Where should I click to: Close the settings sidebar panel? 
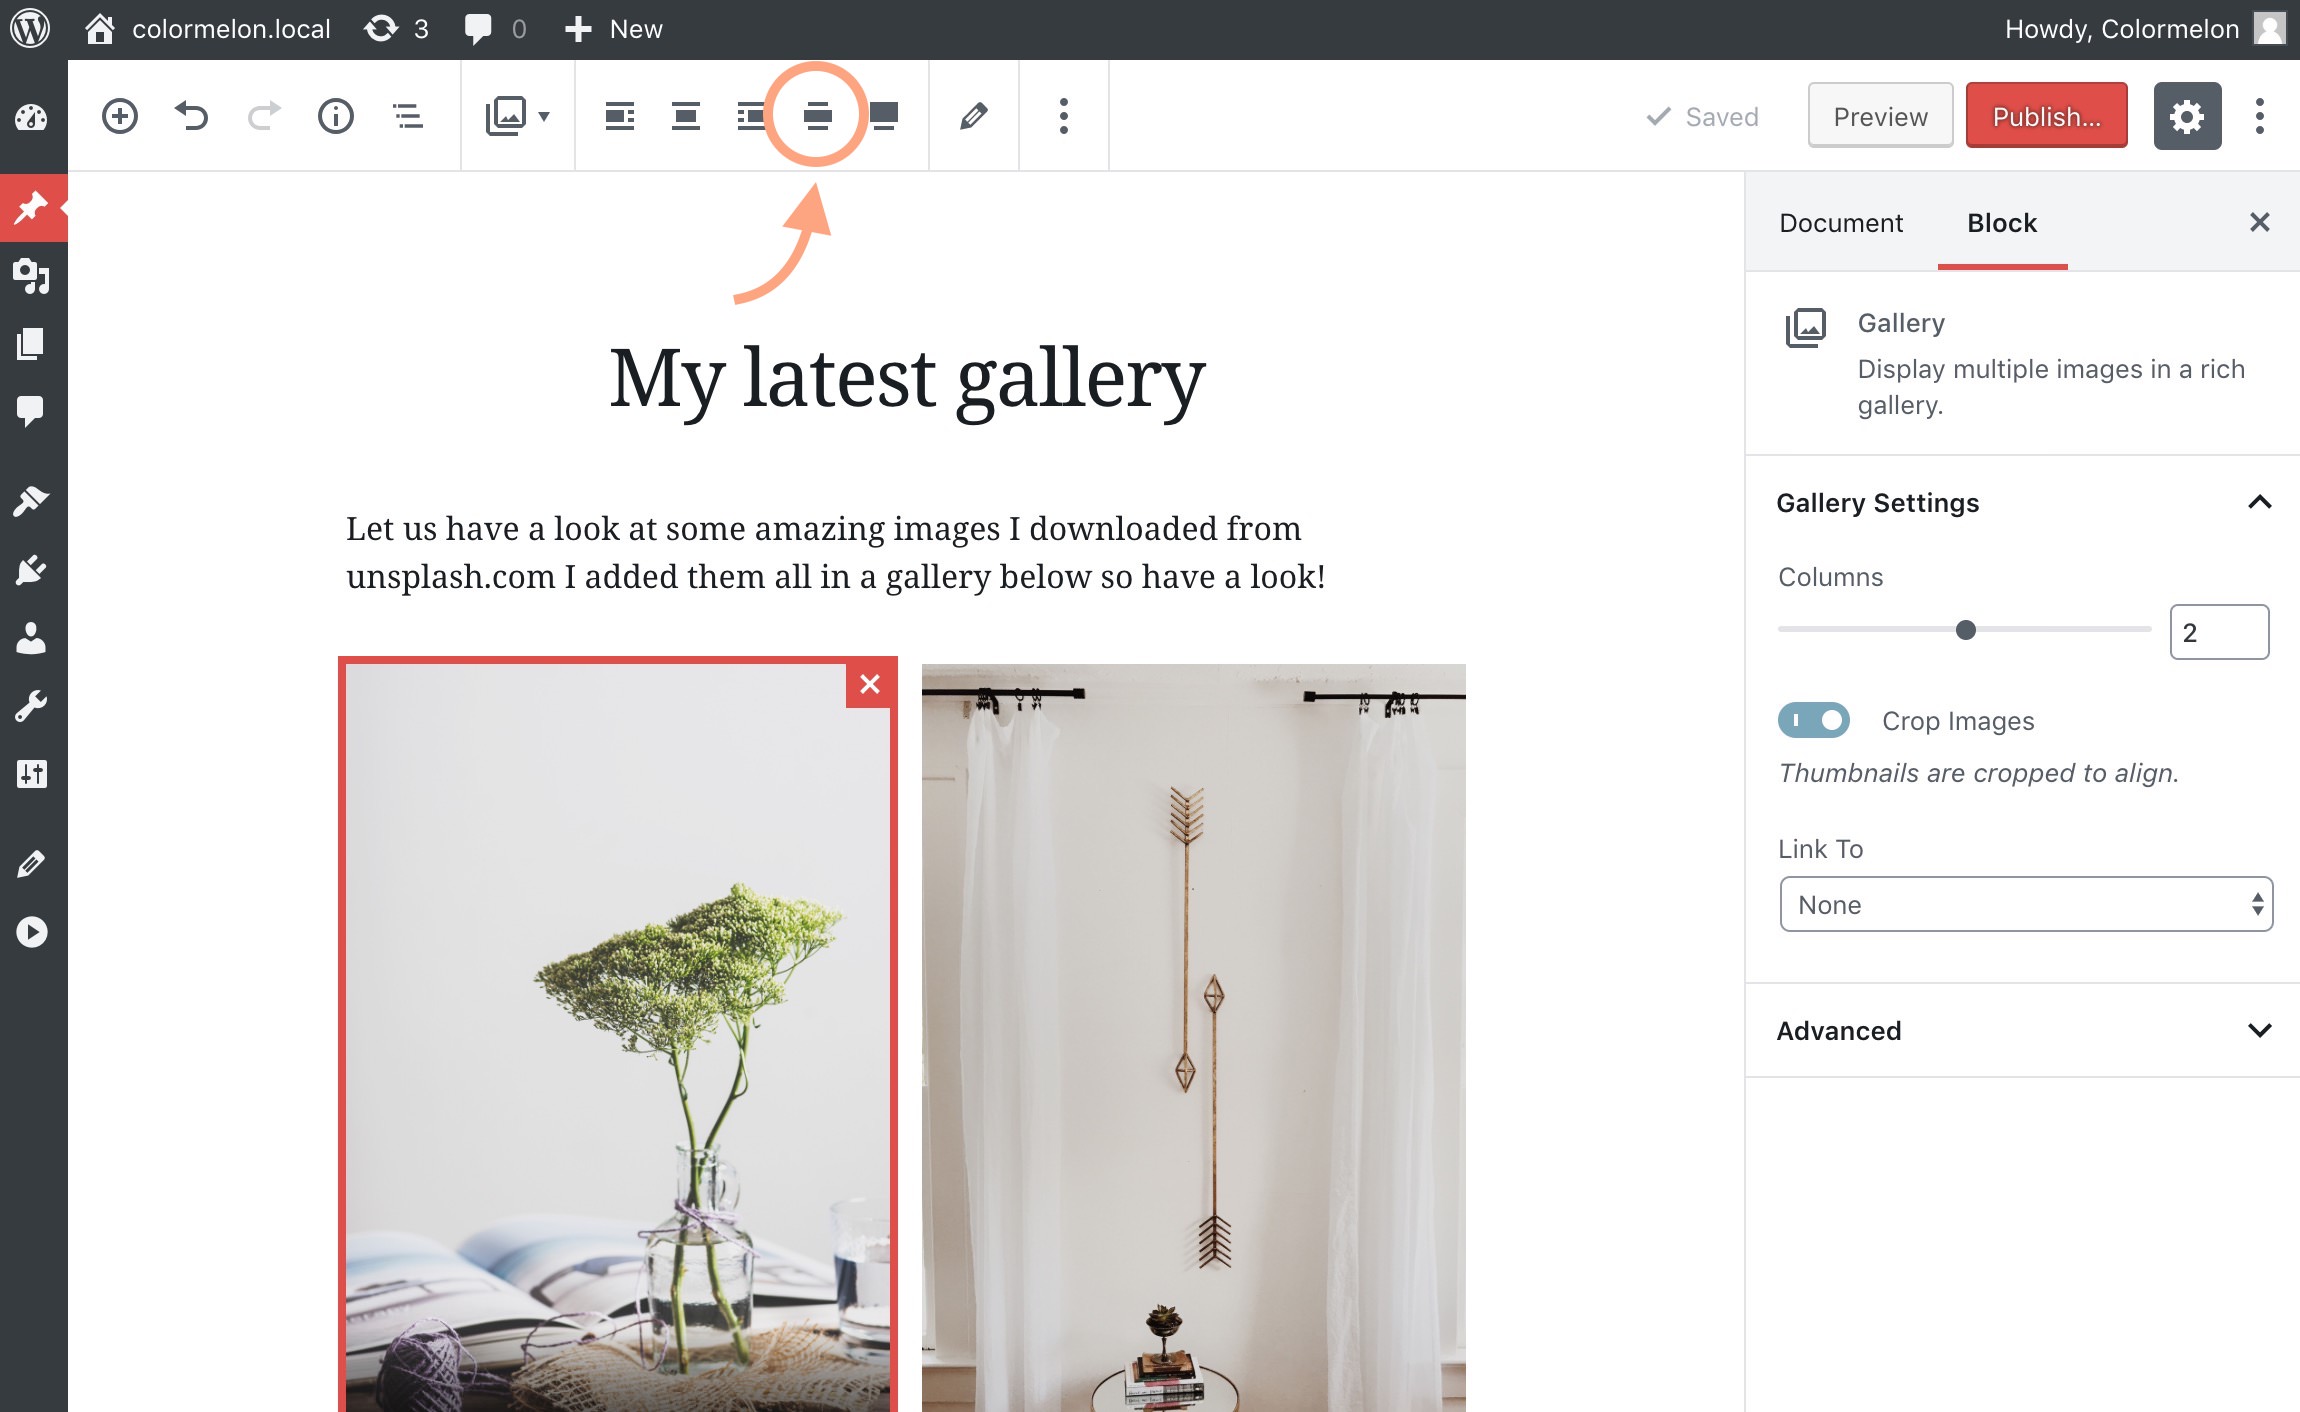(2260, 222)
